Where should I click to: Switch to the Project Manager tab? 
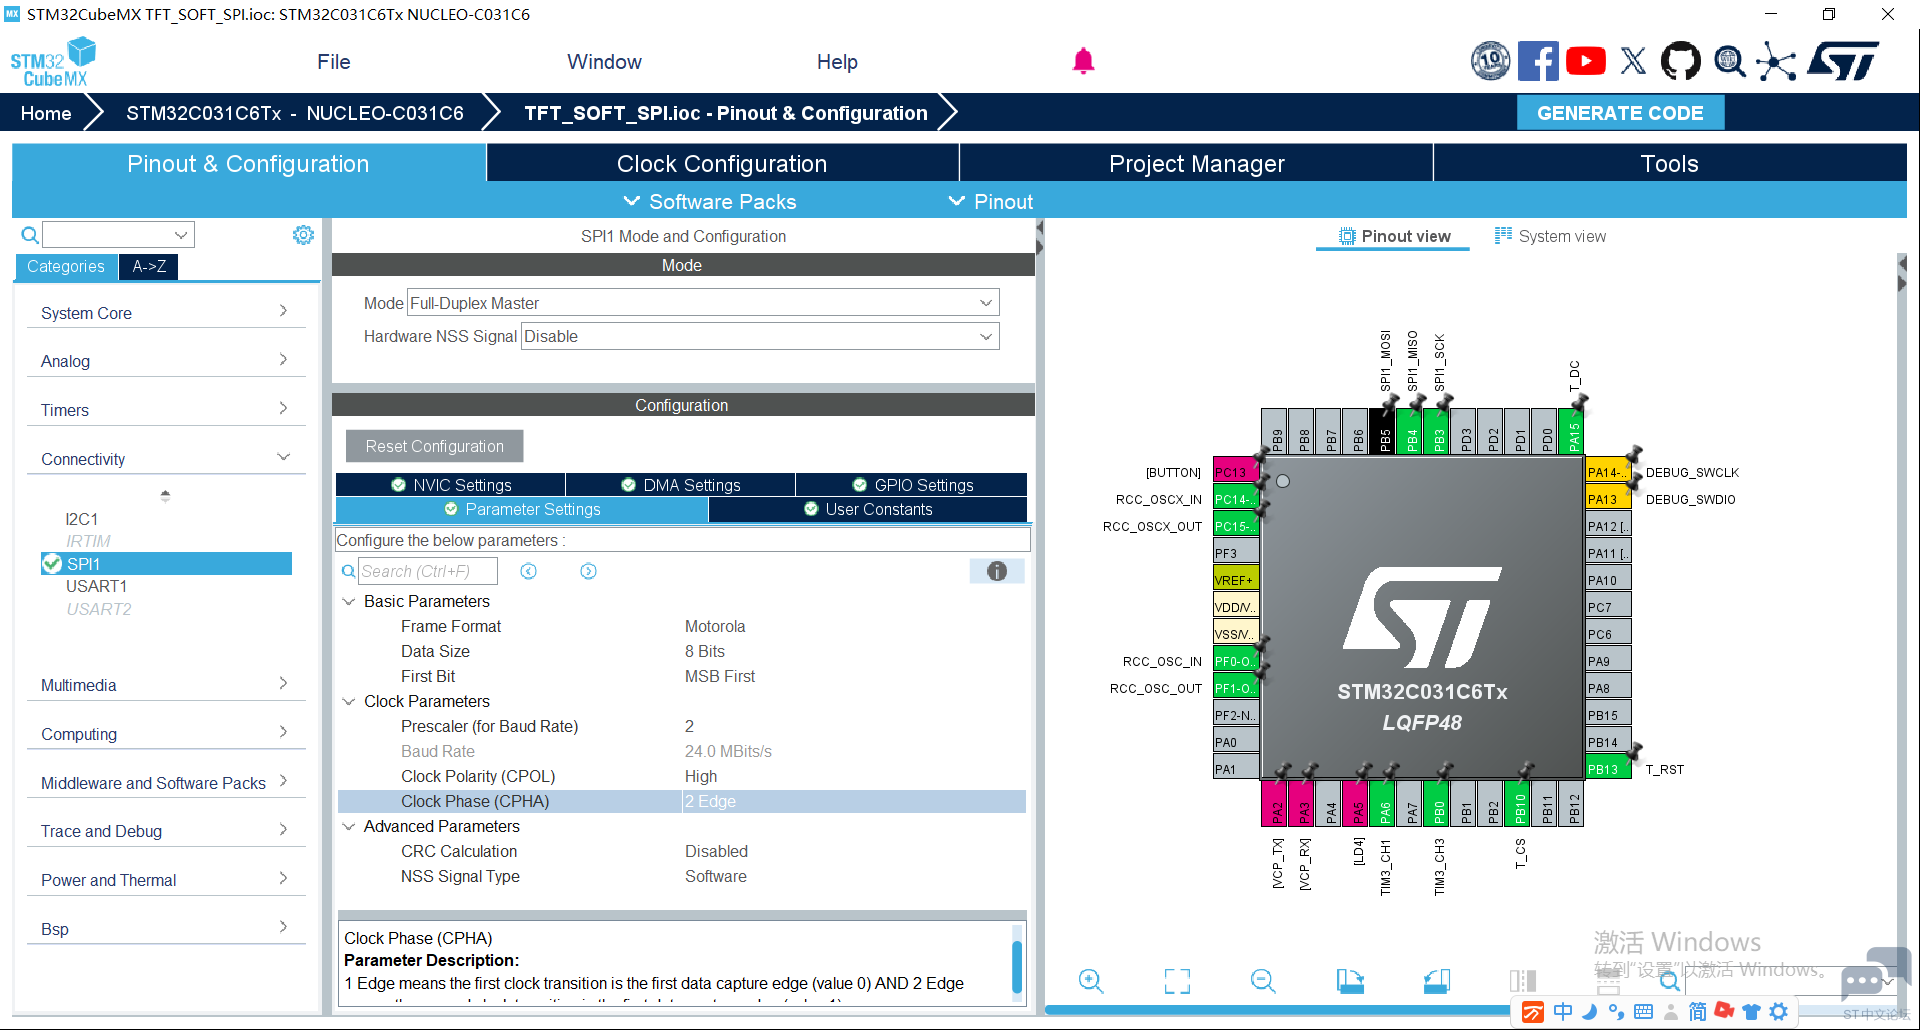coord(1196,163)
